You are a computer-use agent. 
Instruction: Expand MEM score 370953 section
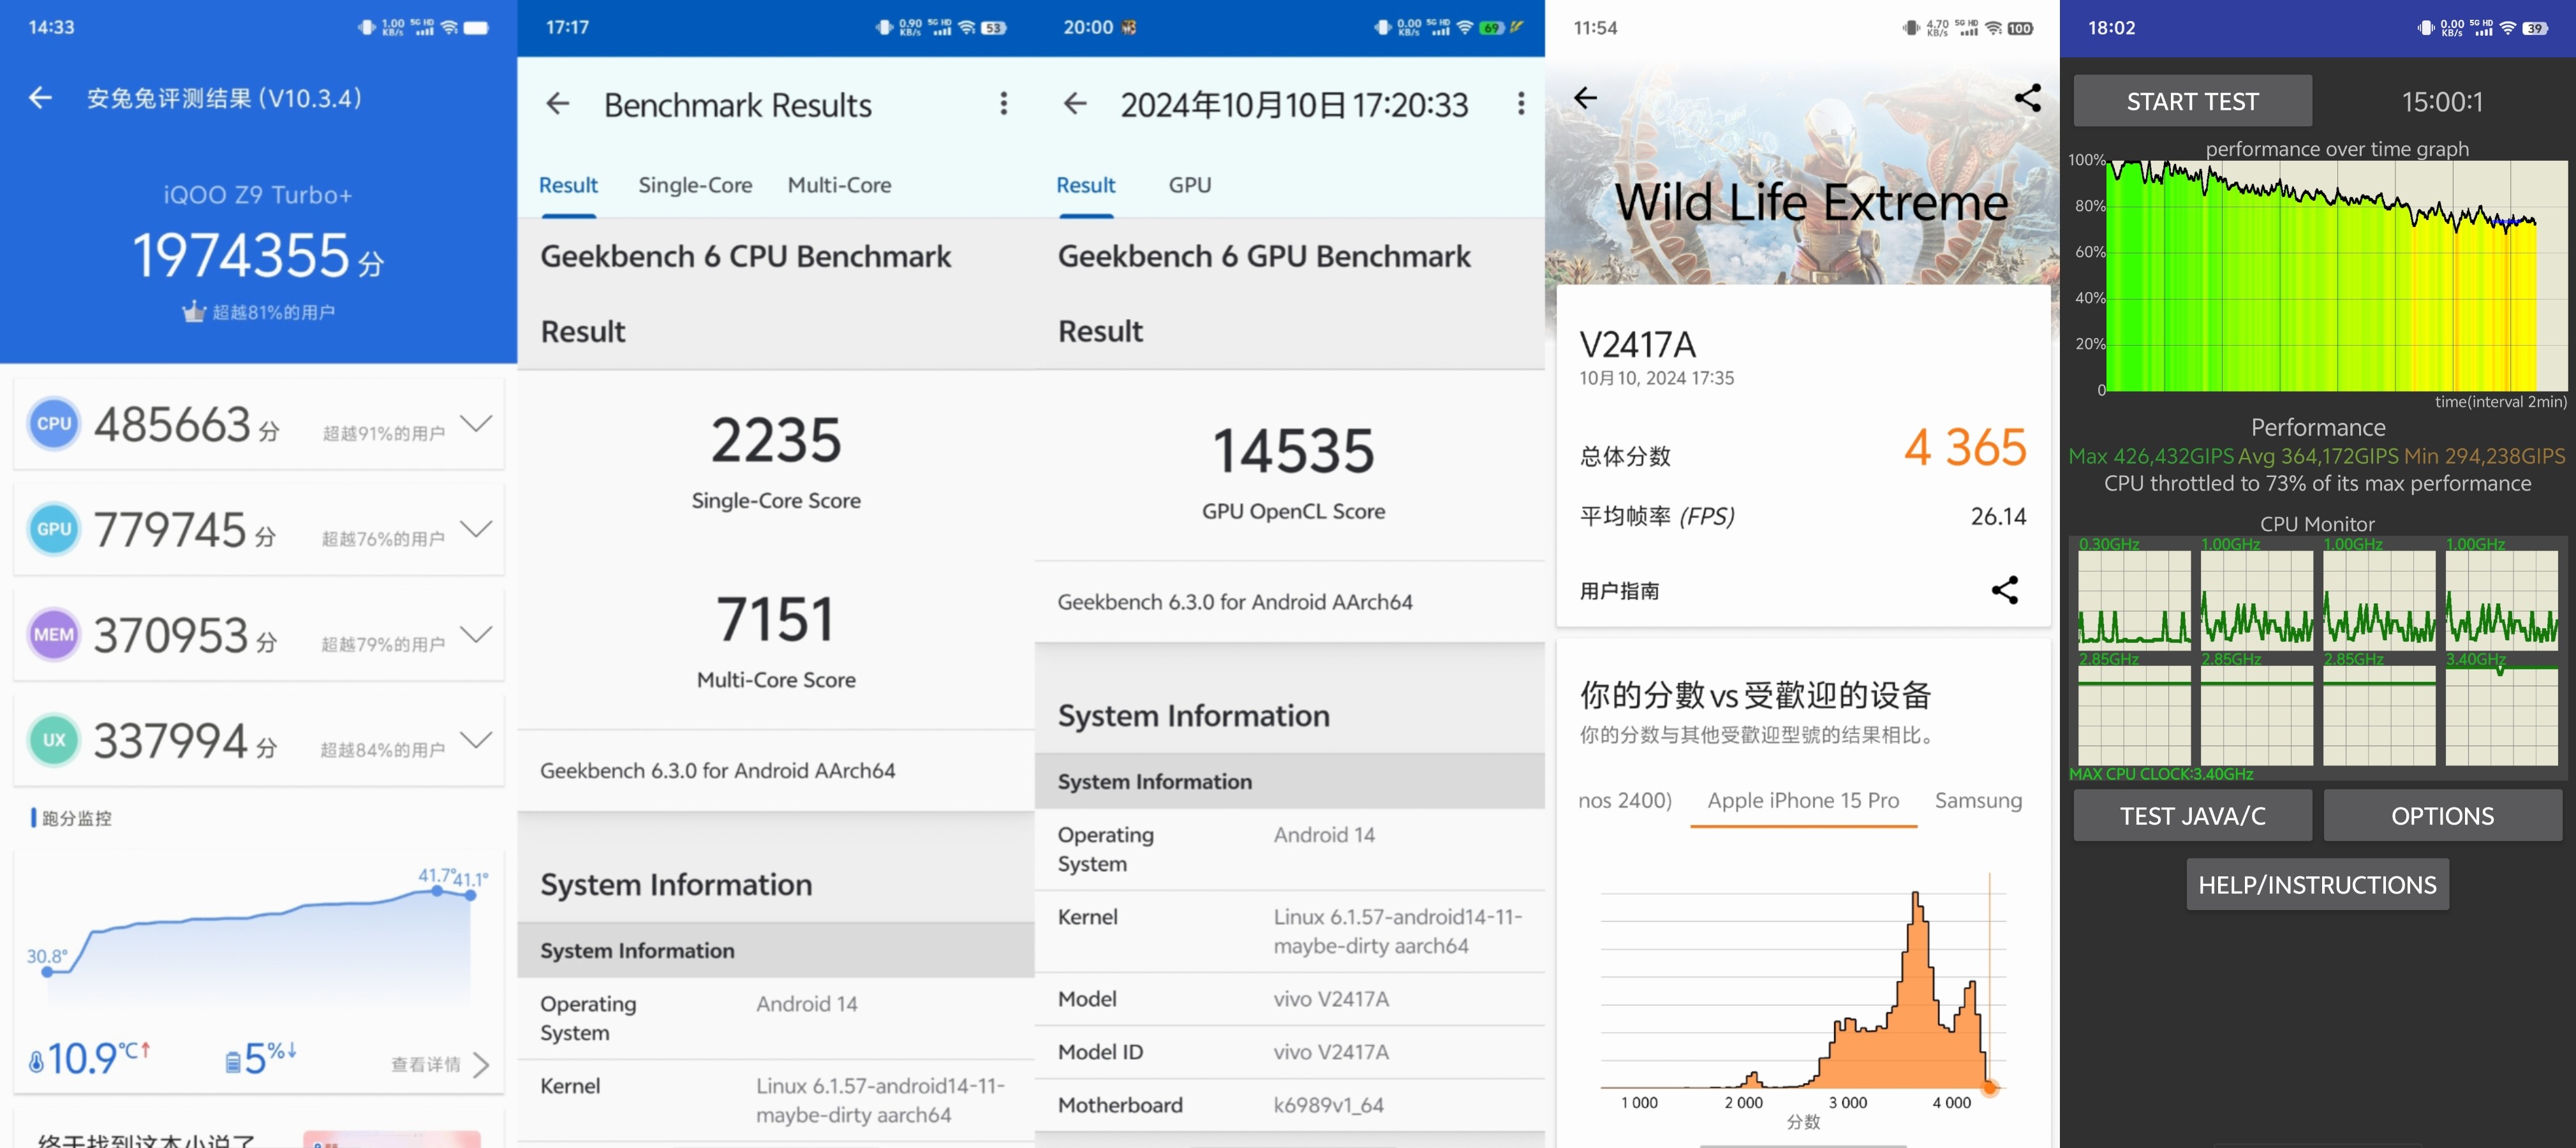pyautogui.click(x=476, y=635)
